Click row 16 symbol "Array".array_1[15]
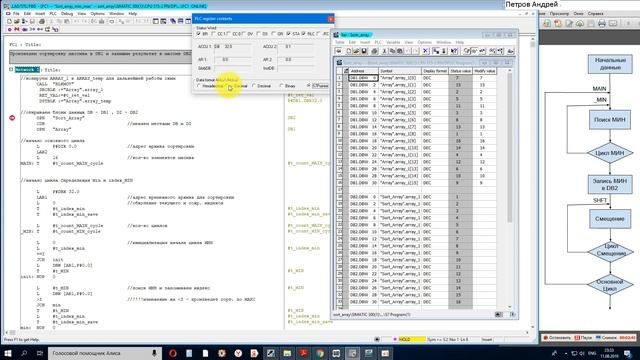 click(400, 183)
